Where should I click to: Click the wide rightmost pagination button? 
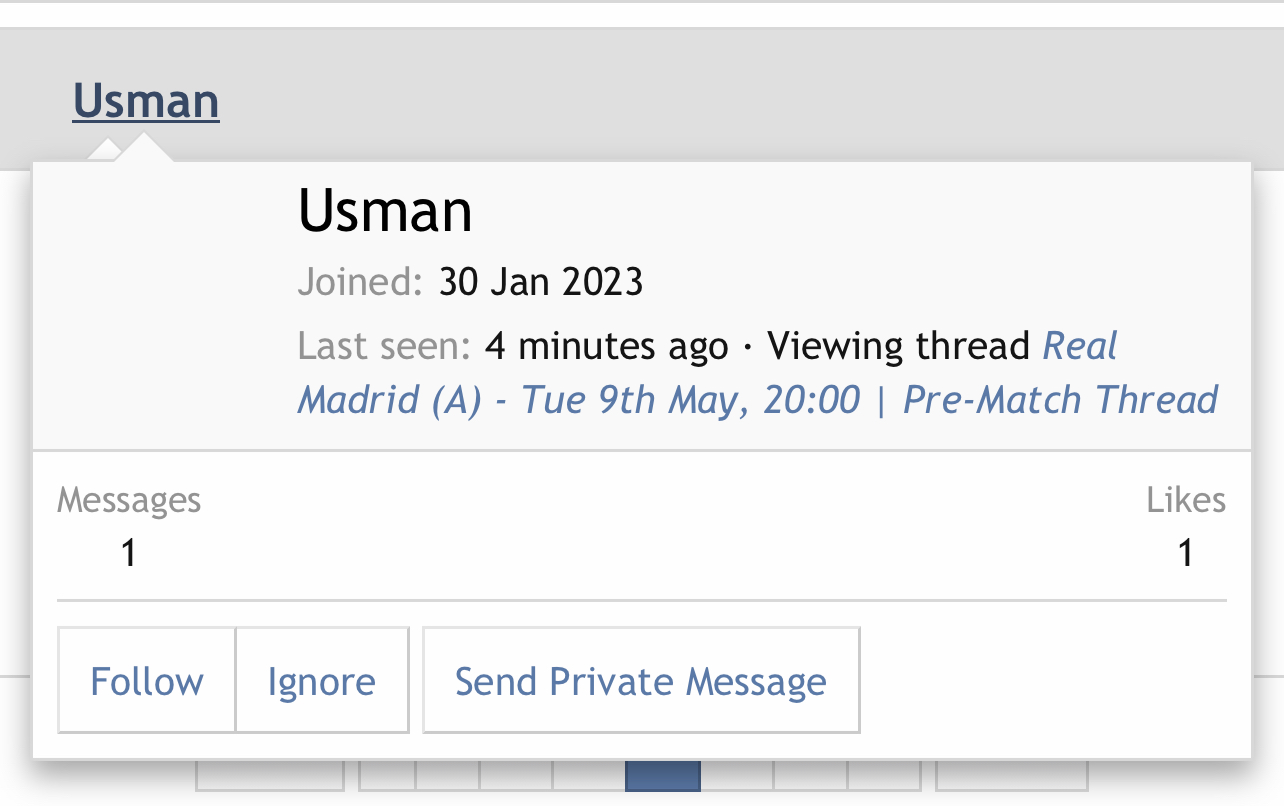(1011, 776)
